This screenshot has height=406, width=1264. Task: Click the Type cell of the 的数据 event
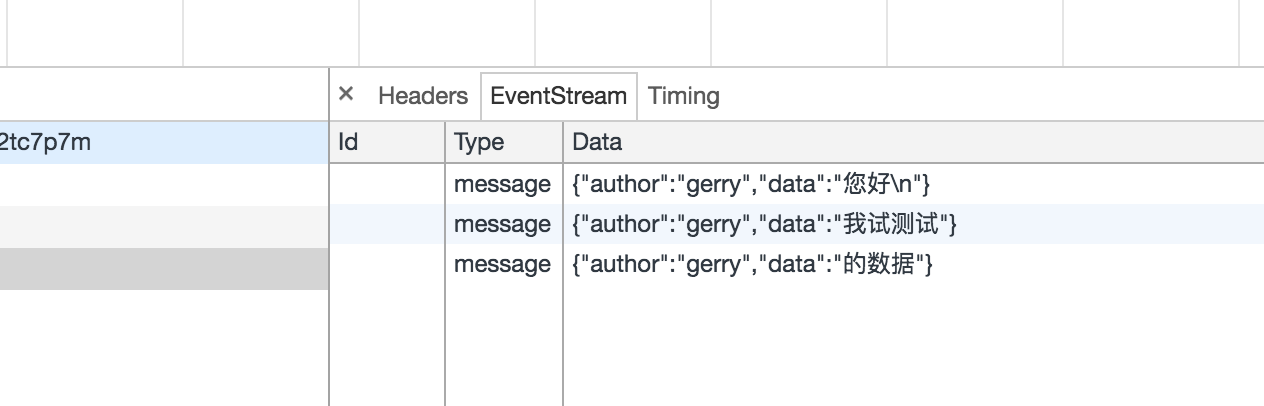(x=502, y=264)
